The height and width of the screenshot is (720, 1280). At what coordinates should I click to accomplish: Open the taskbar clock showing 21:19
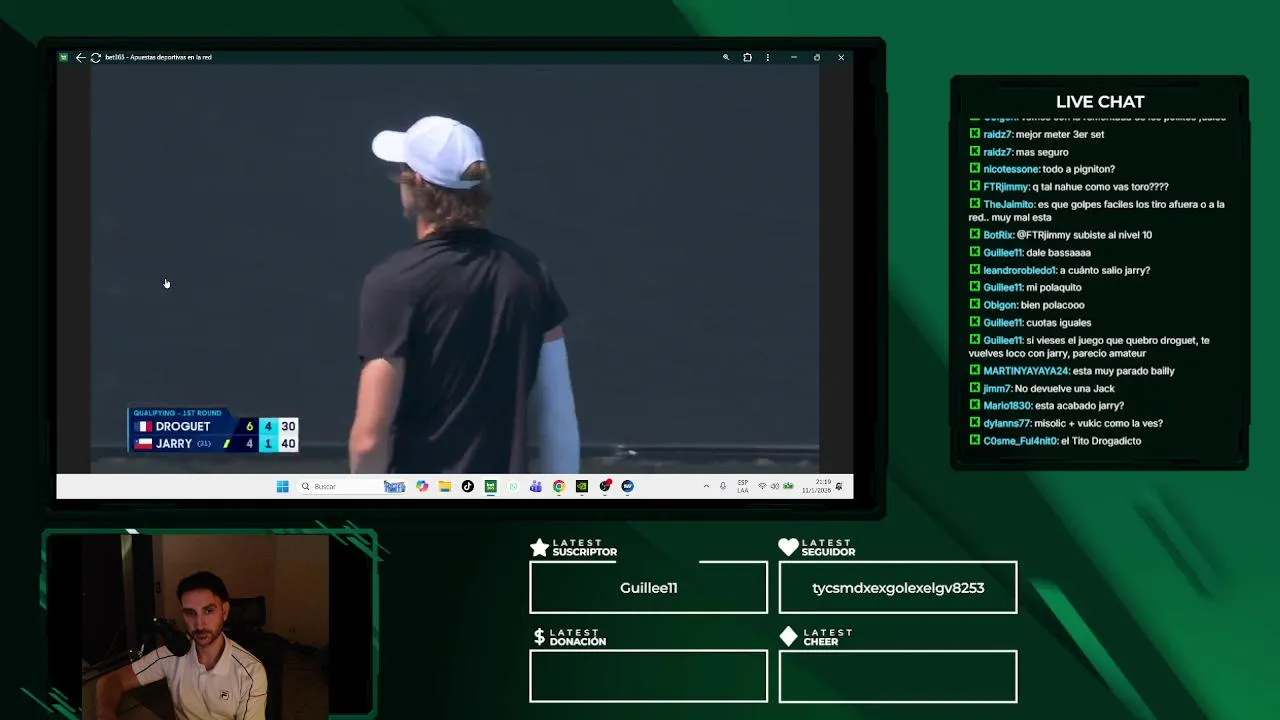point(816,486)
